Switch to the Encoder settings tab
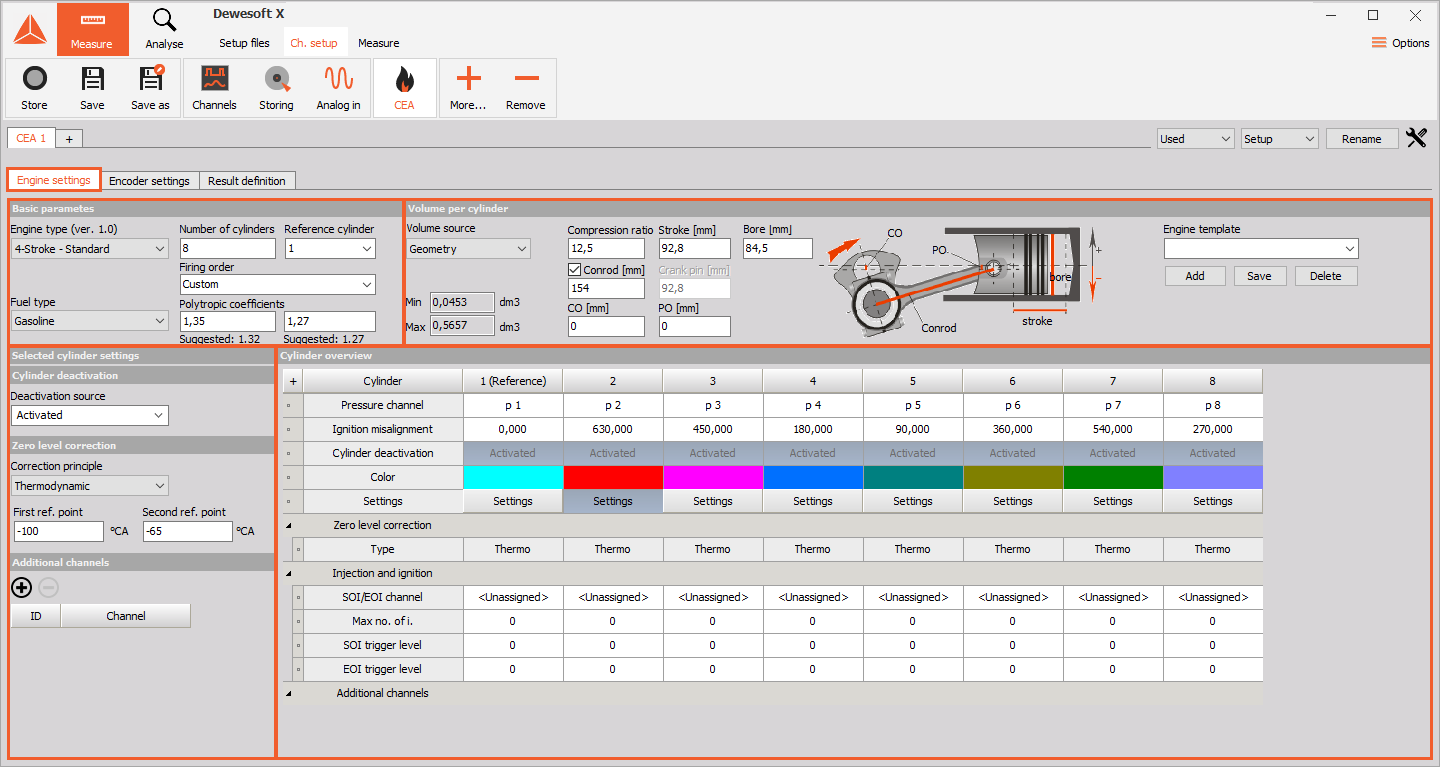Viewport: 1440px width, 767px height. coord(150,181)
